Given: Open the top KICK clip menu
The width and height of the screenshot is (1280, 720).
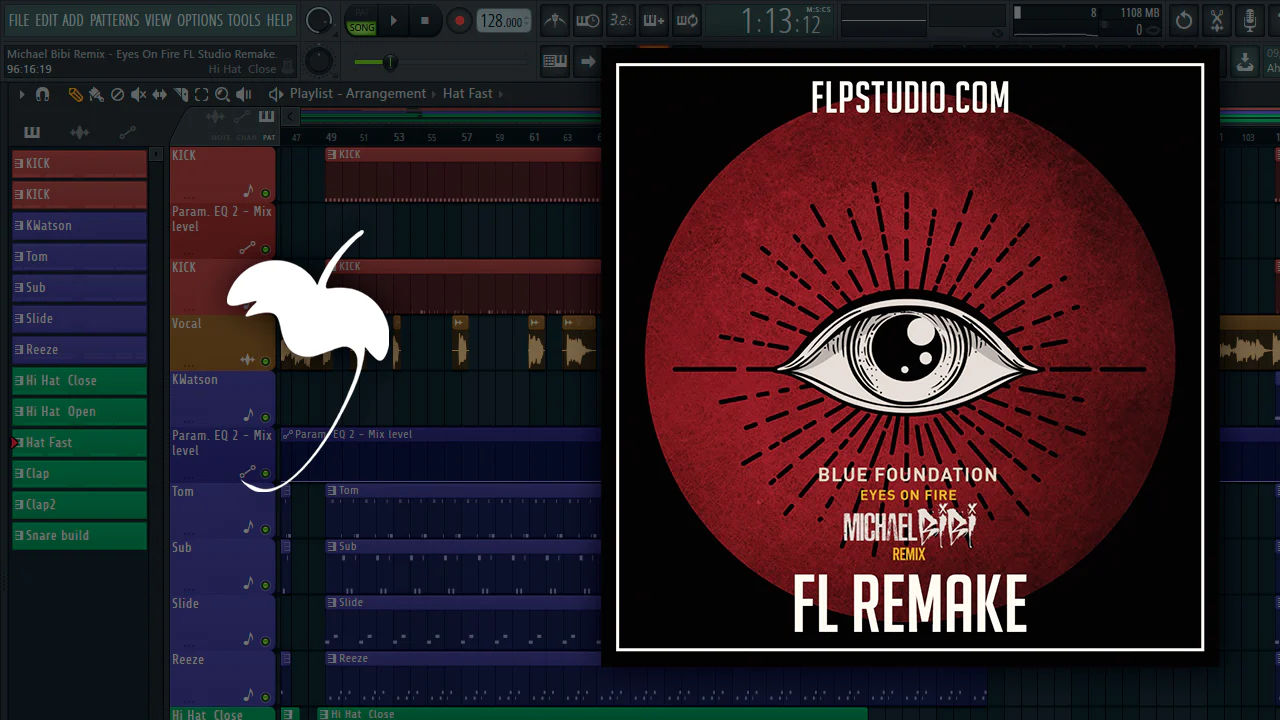Looking at the screenshot, I should coord(332,154).
